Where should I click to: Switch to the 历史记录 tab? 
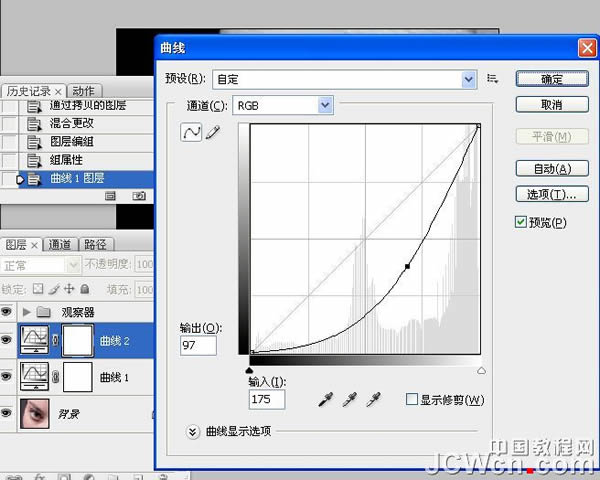[x=29, y=91]
